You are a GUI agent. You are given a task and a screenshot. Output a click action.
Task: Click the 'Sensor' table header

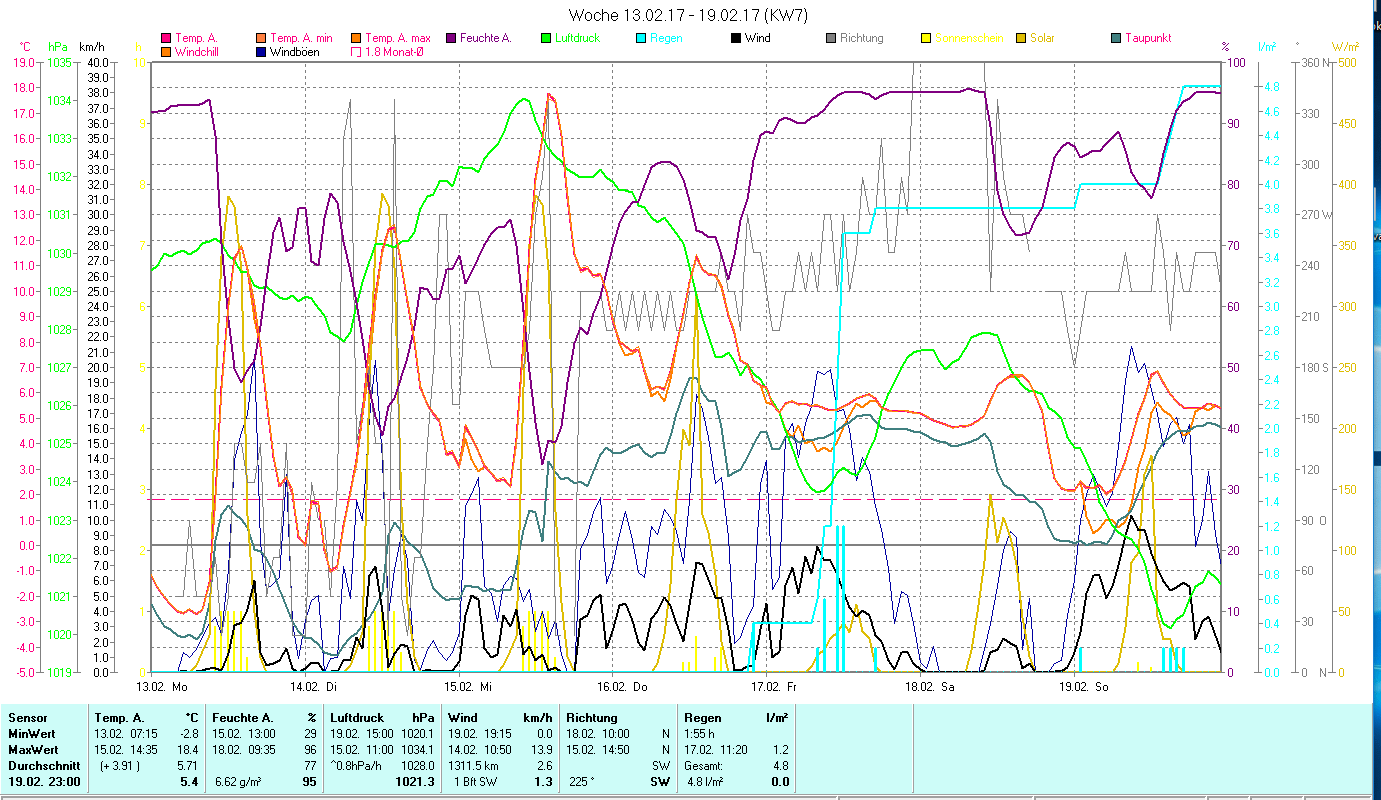point(27,718)
